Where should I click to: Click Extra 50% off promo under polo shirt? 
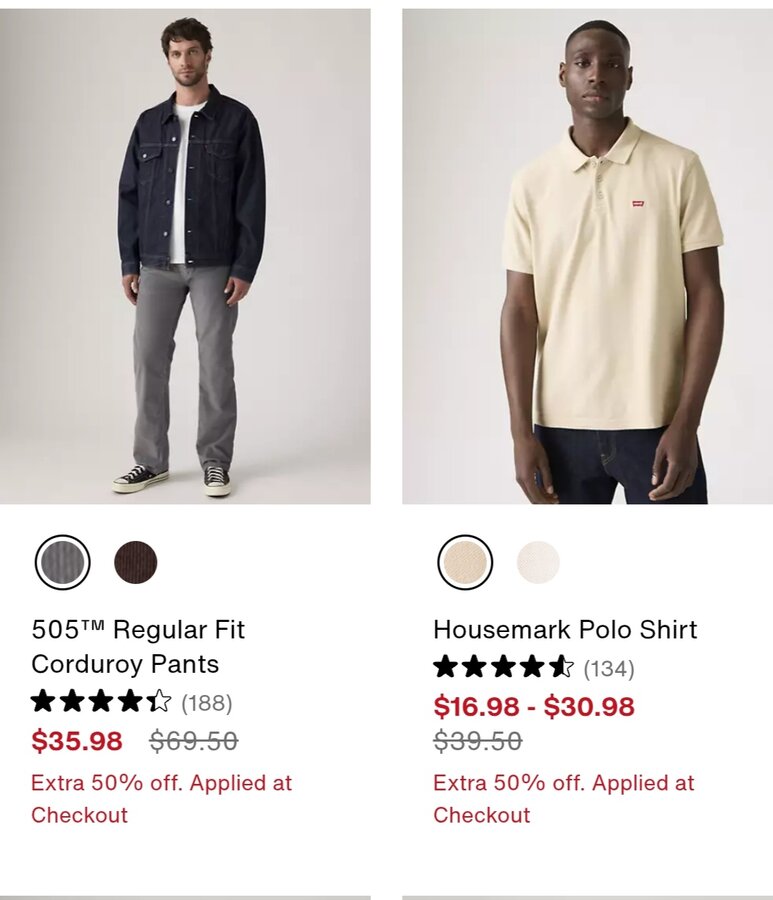564,798
